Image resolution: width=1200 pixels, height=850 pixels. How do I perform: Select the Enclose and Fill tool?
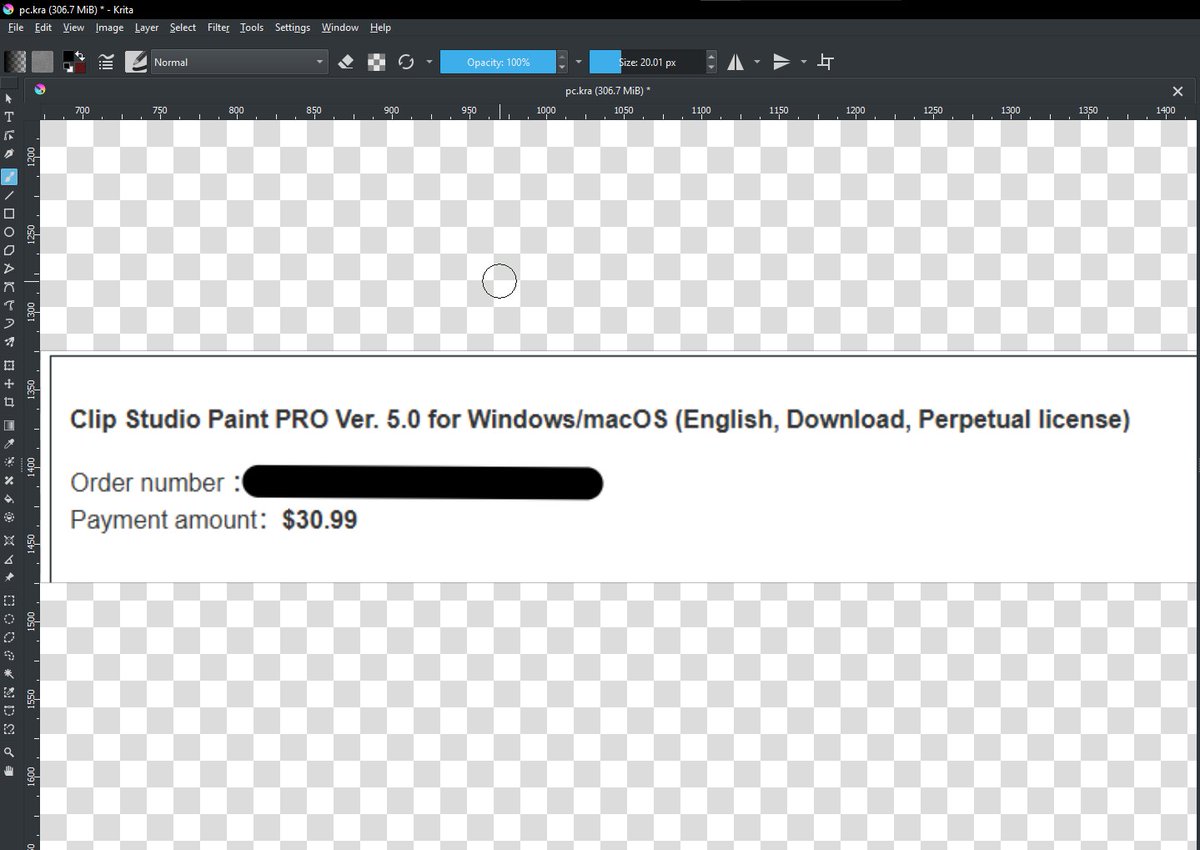click(9, 517)
